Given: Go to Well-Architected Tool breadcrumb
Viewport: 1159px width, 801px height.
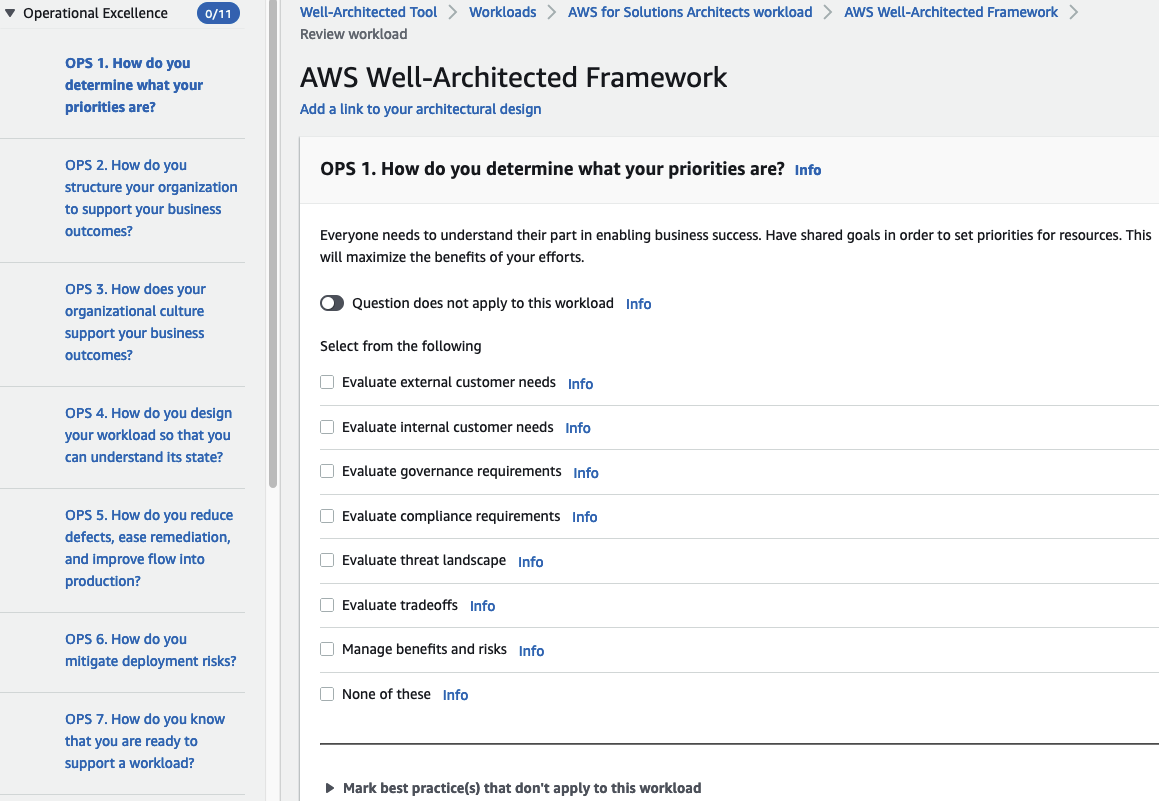Looking at the screenshot, I should tap(368, 12).
